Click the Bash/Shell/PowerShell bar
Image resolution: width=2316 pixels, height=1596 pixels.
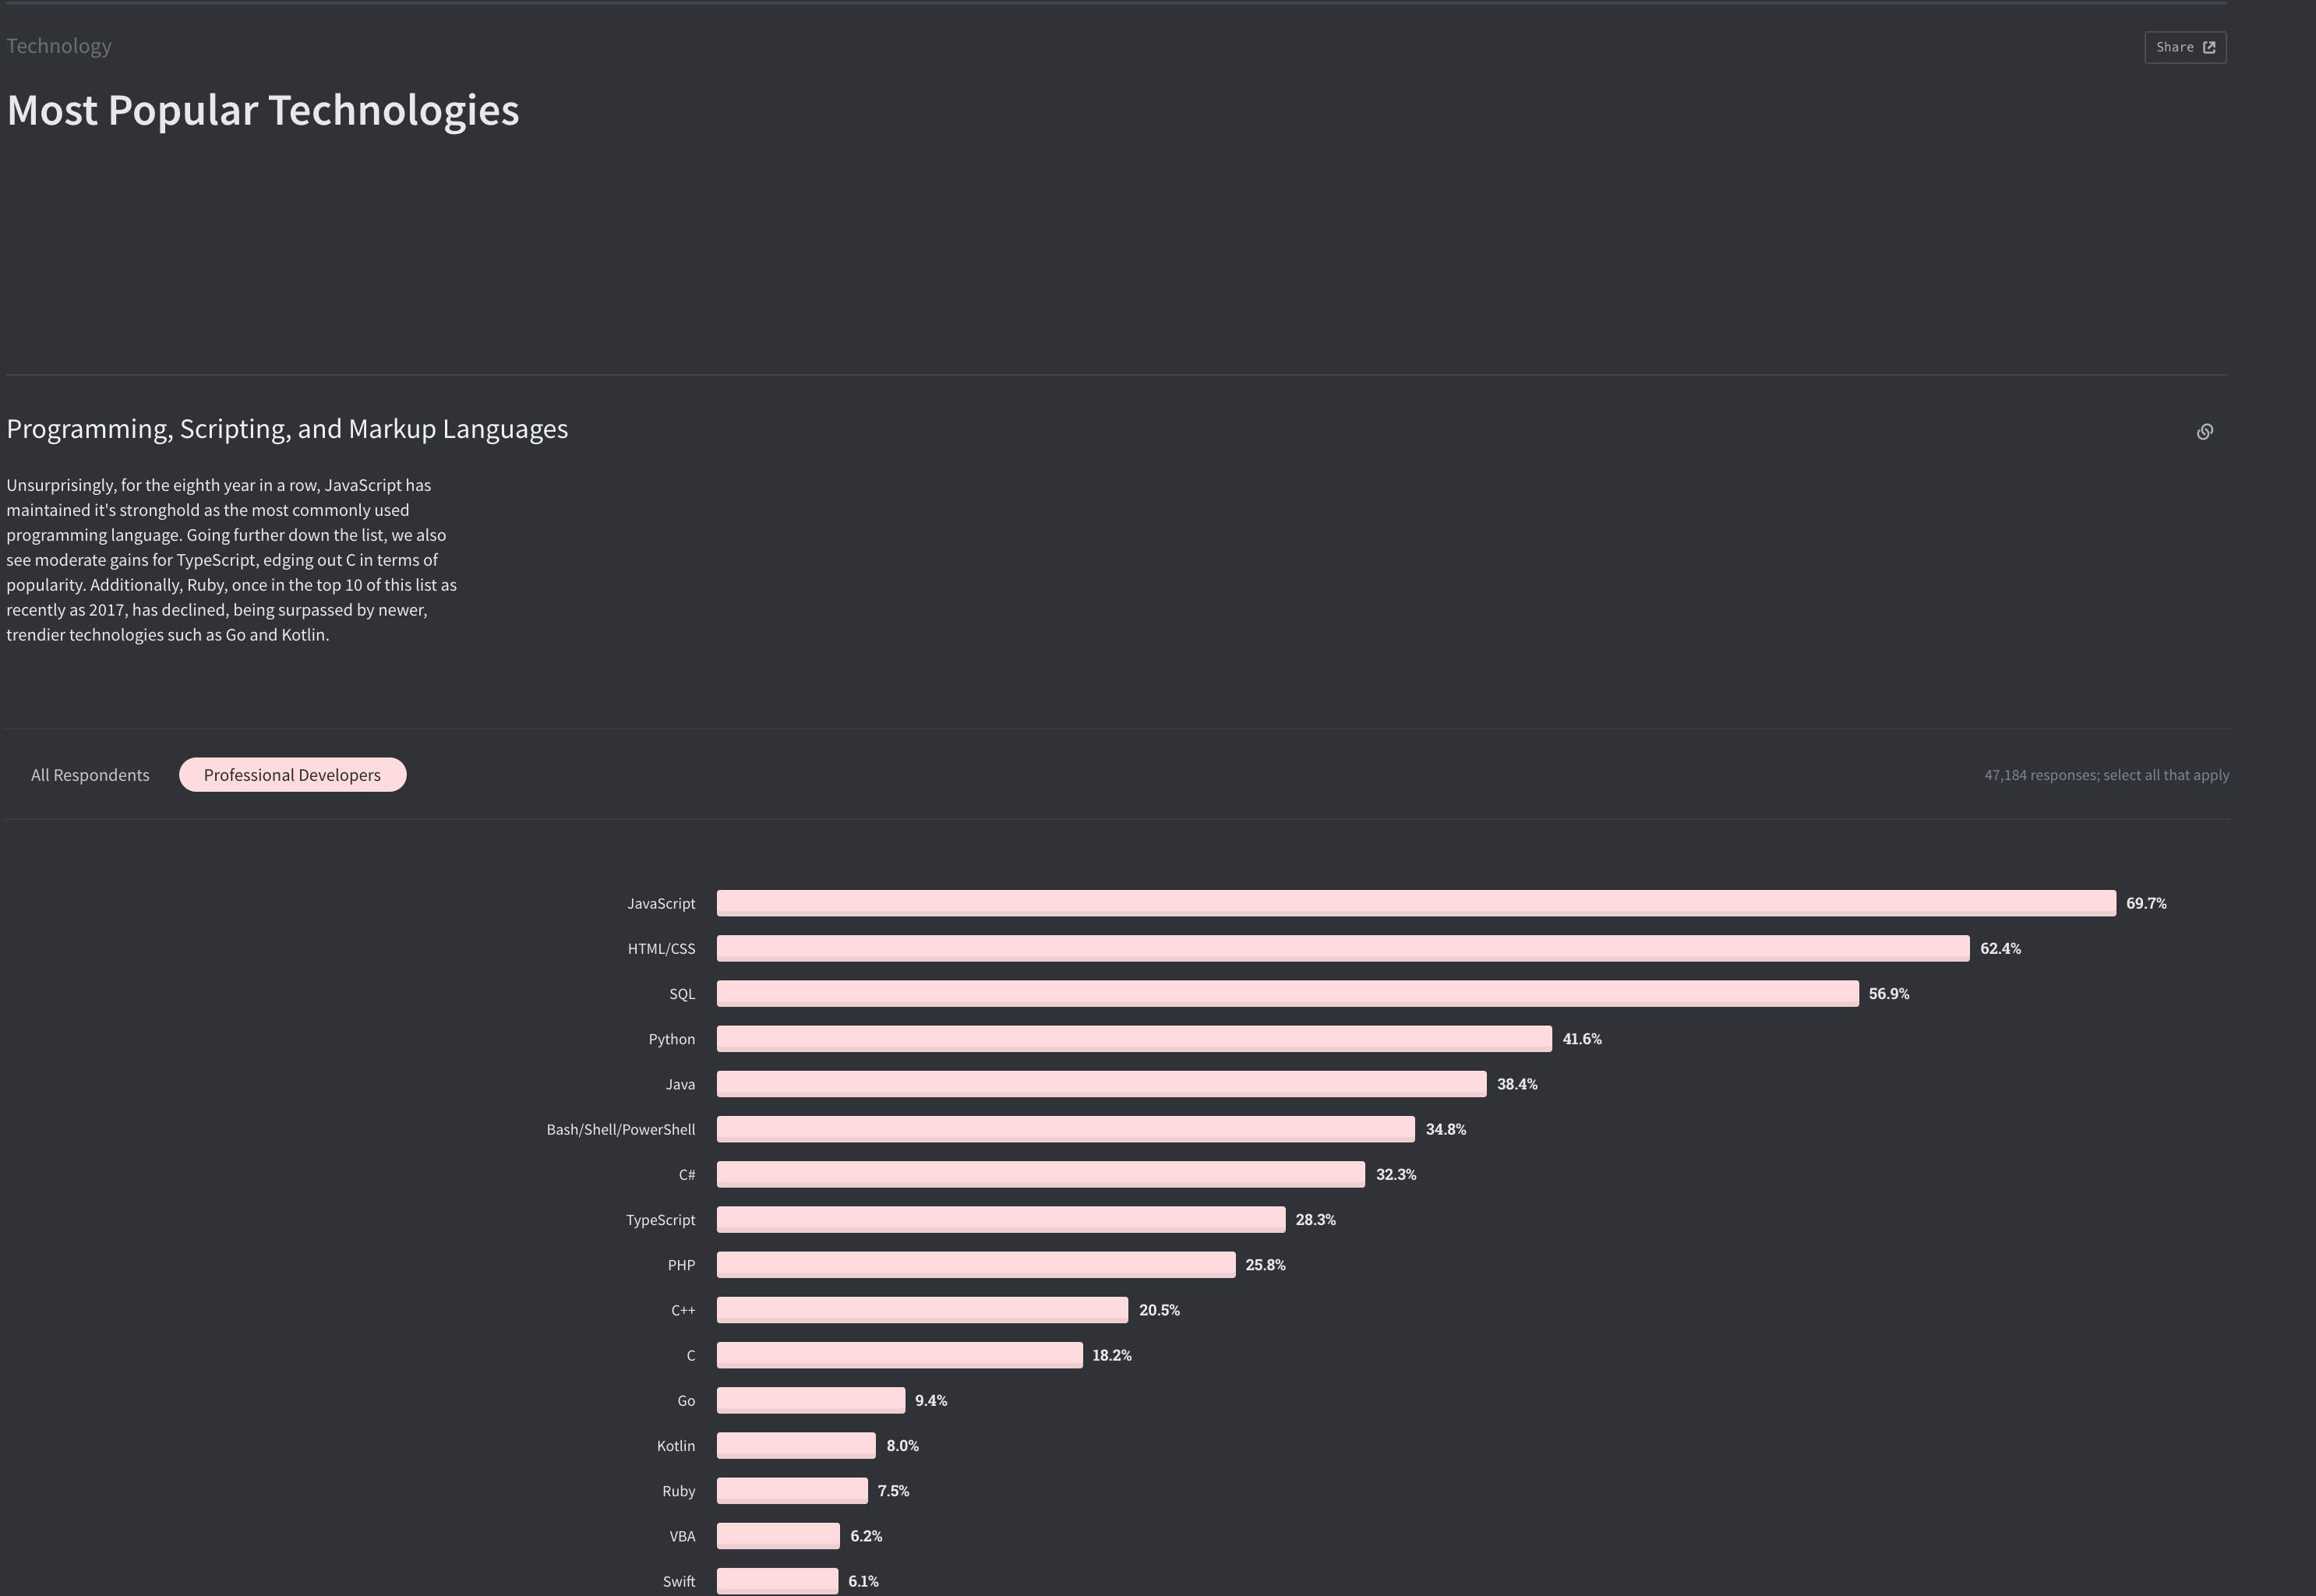(1065, 1129)
